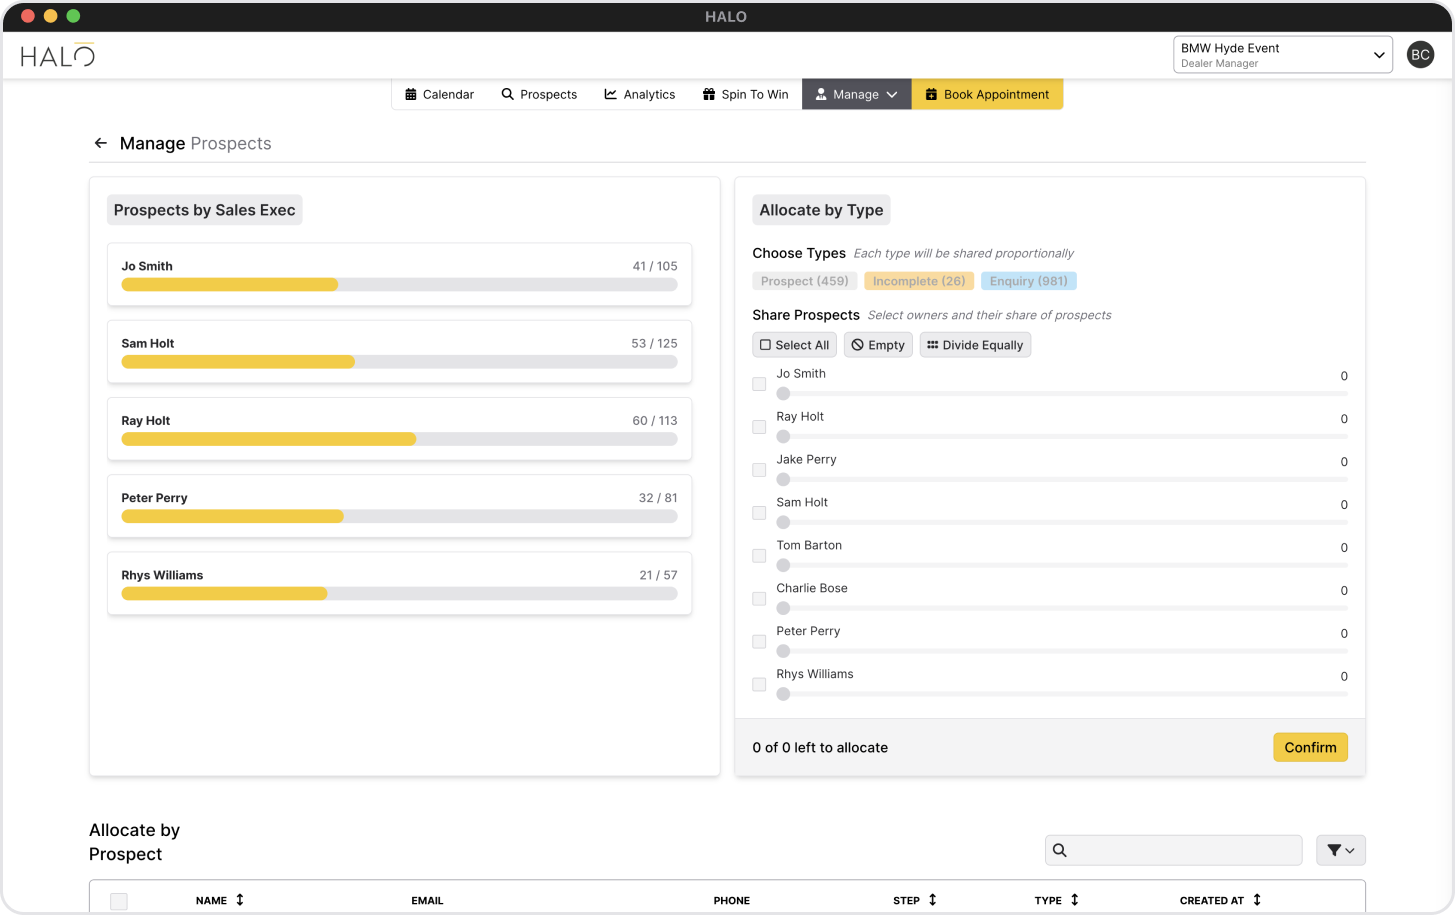Tick the Charlie Bose checkbox
Screen dimensions: 1455x915
pos(759,599)
